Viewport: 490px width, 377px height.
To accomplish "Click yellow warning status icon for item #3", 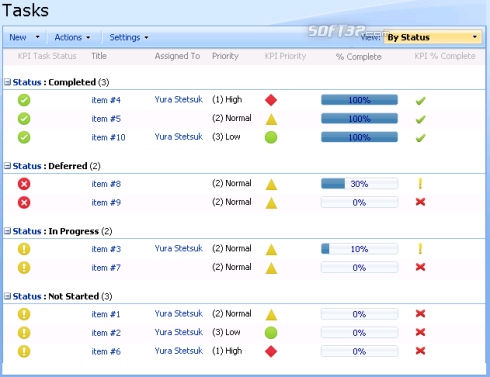I will point(24,249).
